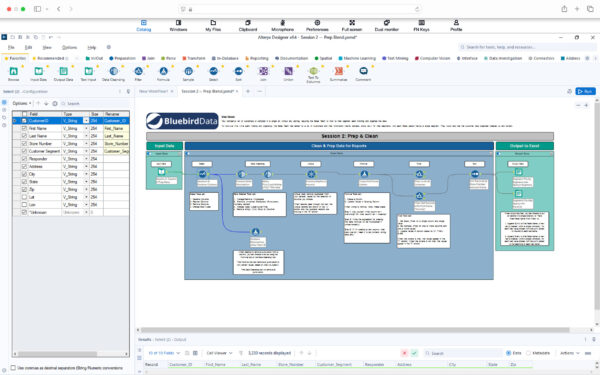
Task: Switch to the New Workflow1 tab
Action: tap(153, 91)
